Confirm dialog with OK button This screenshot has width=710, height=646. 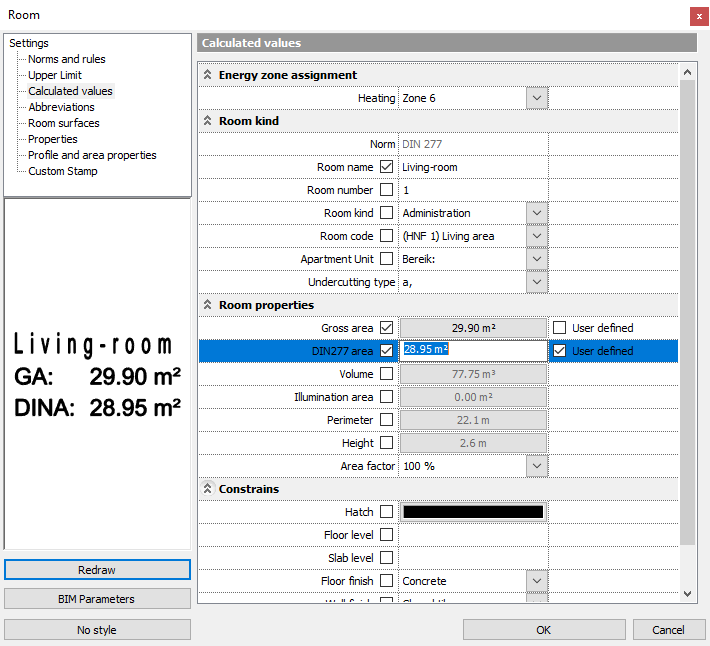click(x=543, y=630)
